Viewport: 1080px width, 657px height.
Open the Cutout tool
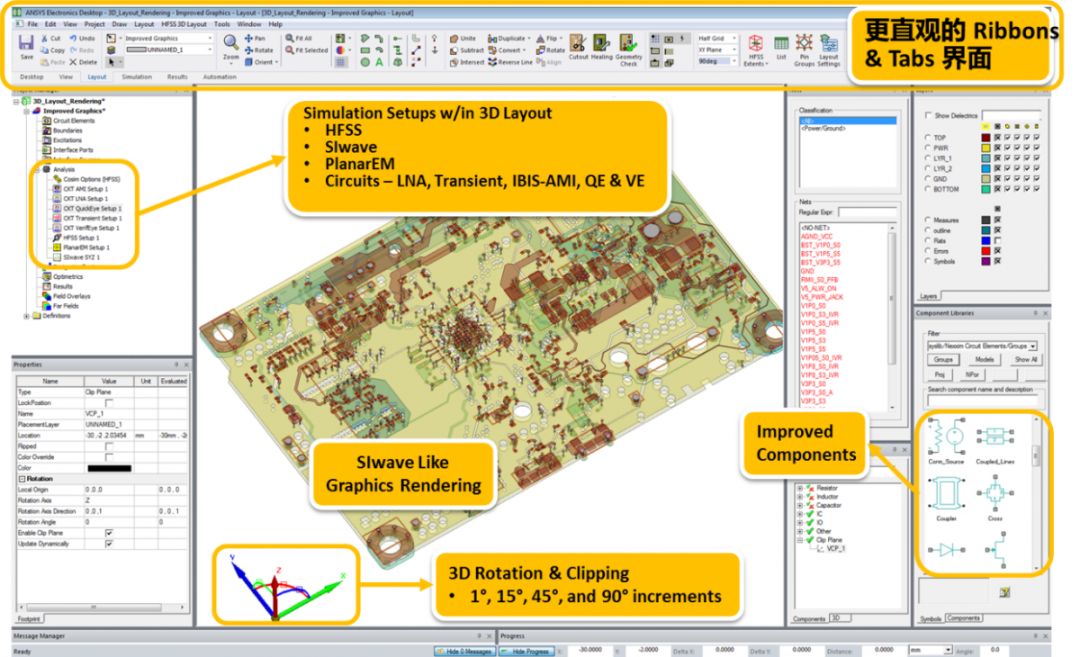(x=578, y=48)
